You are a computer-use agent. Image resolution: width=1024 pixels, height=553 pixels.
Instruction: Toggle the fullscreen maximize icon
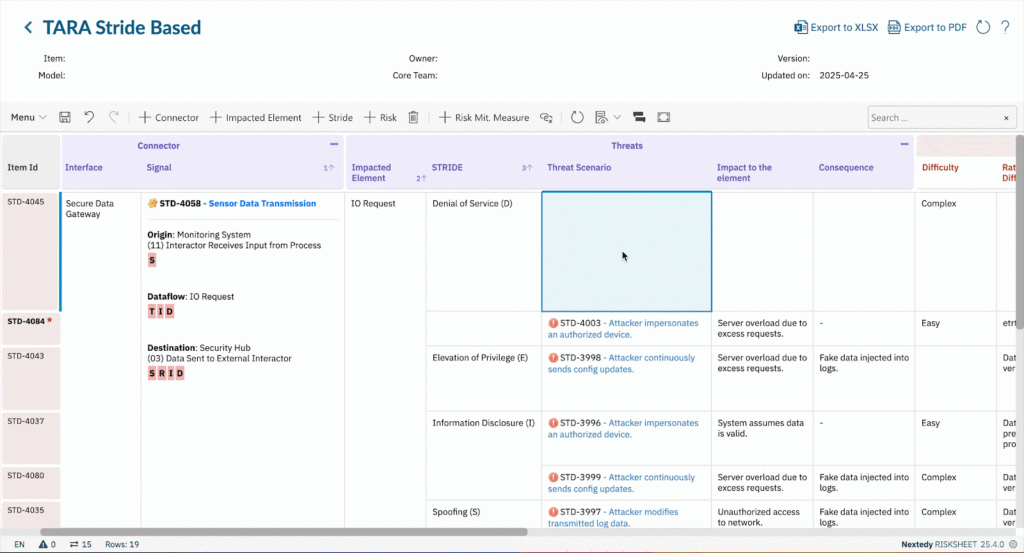point(664,117)
